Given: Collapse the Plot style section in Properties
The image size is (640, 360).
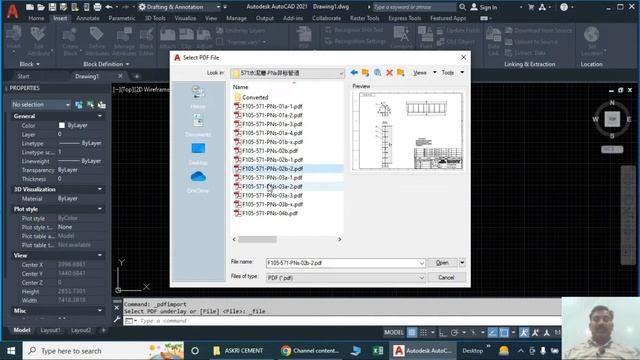Looking at the screenshot, I should (100, 209).
